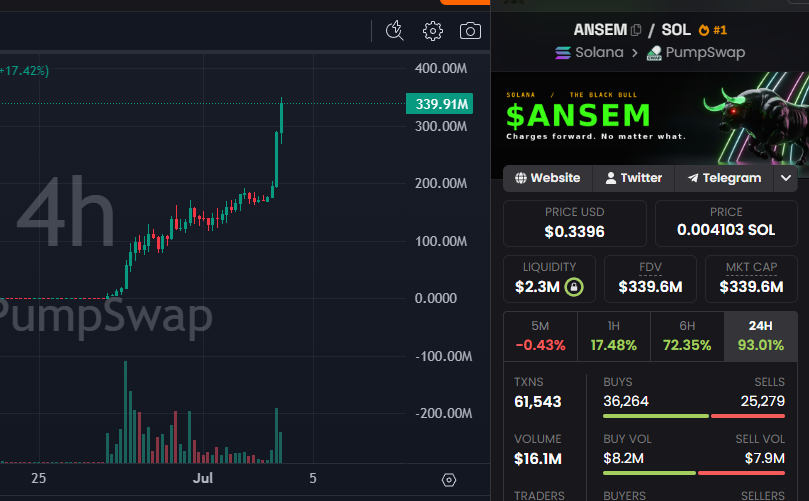The image size is (809, 501).
Task: Click the LIQUIDITY $2.3M value
Action: click(537, 287)
